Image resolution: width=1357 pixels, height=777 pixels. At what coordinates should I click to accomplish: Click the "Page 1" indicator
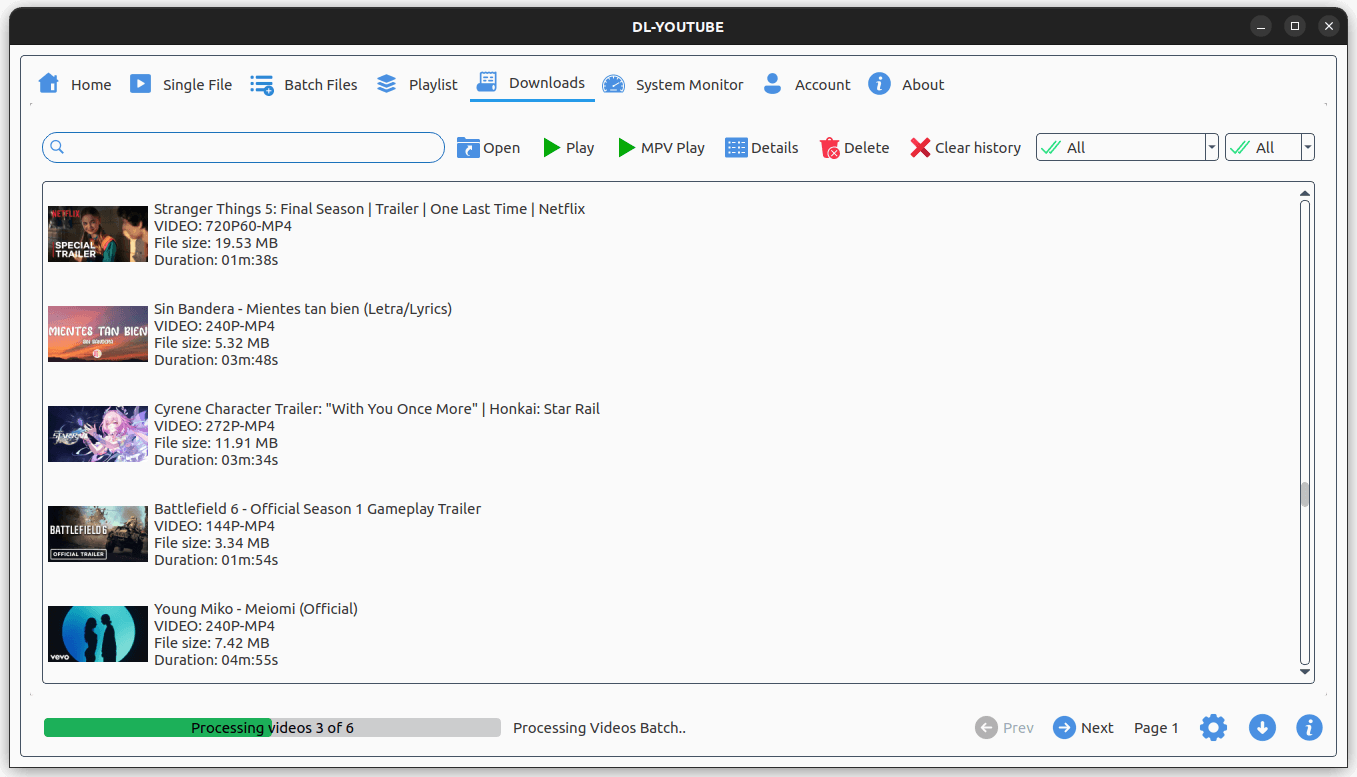(1156, 728)
